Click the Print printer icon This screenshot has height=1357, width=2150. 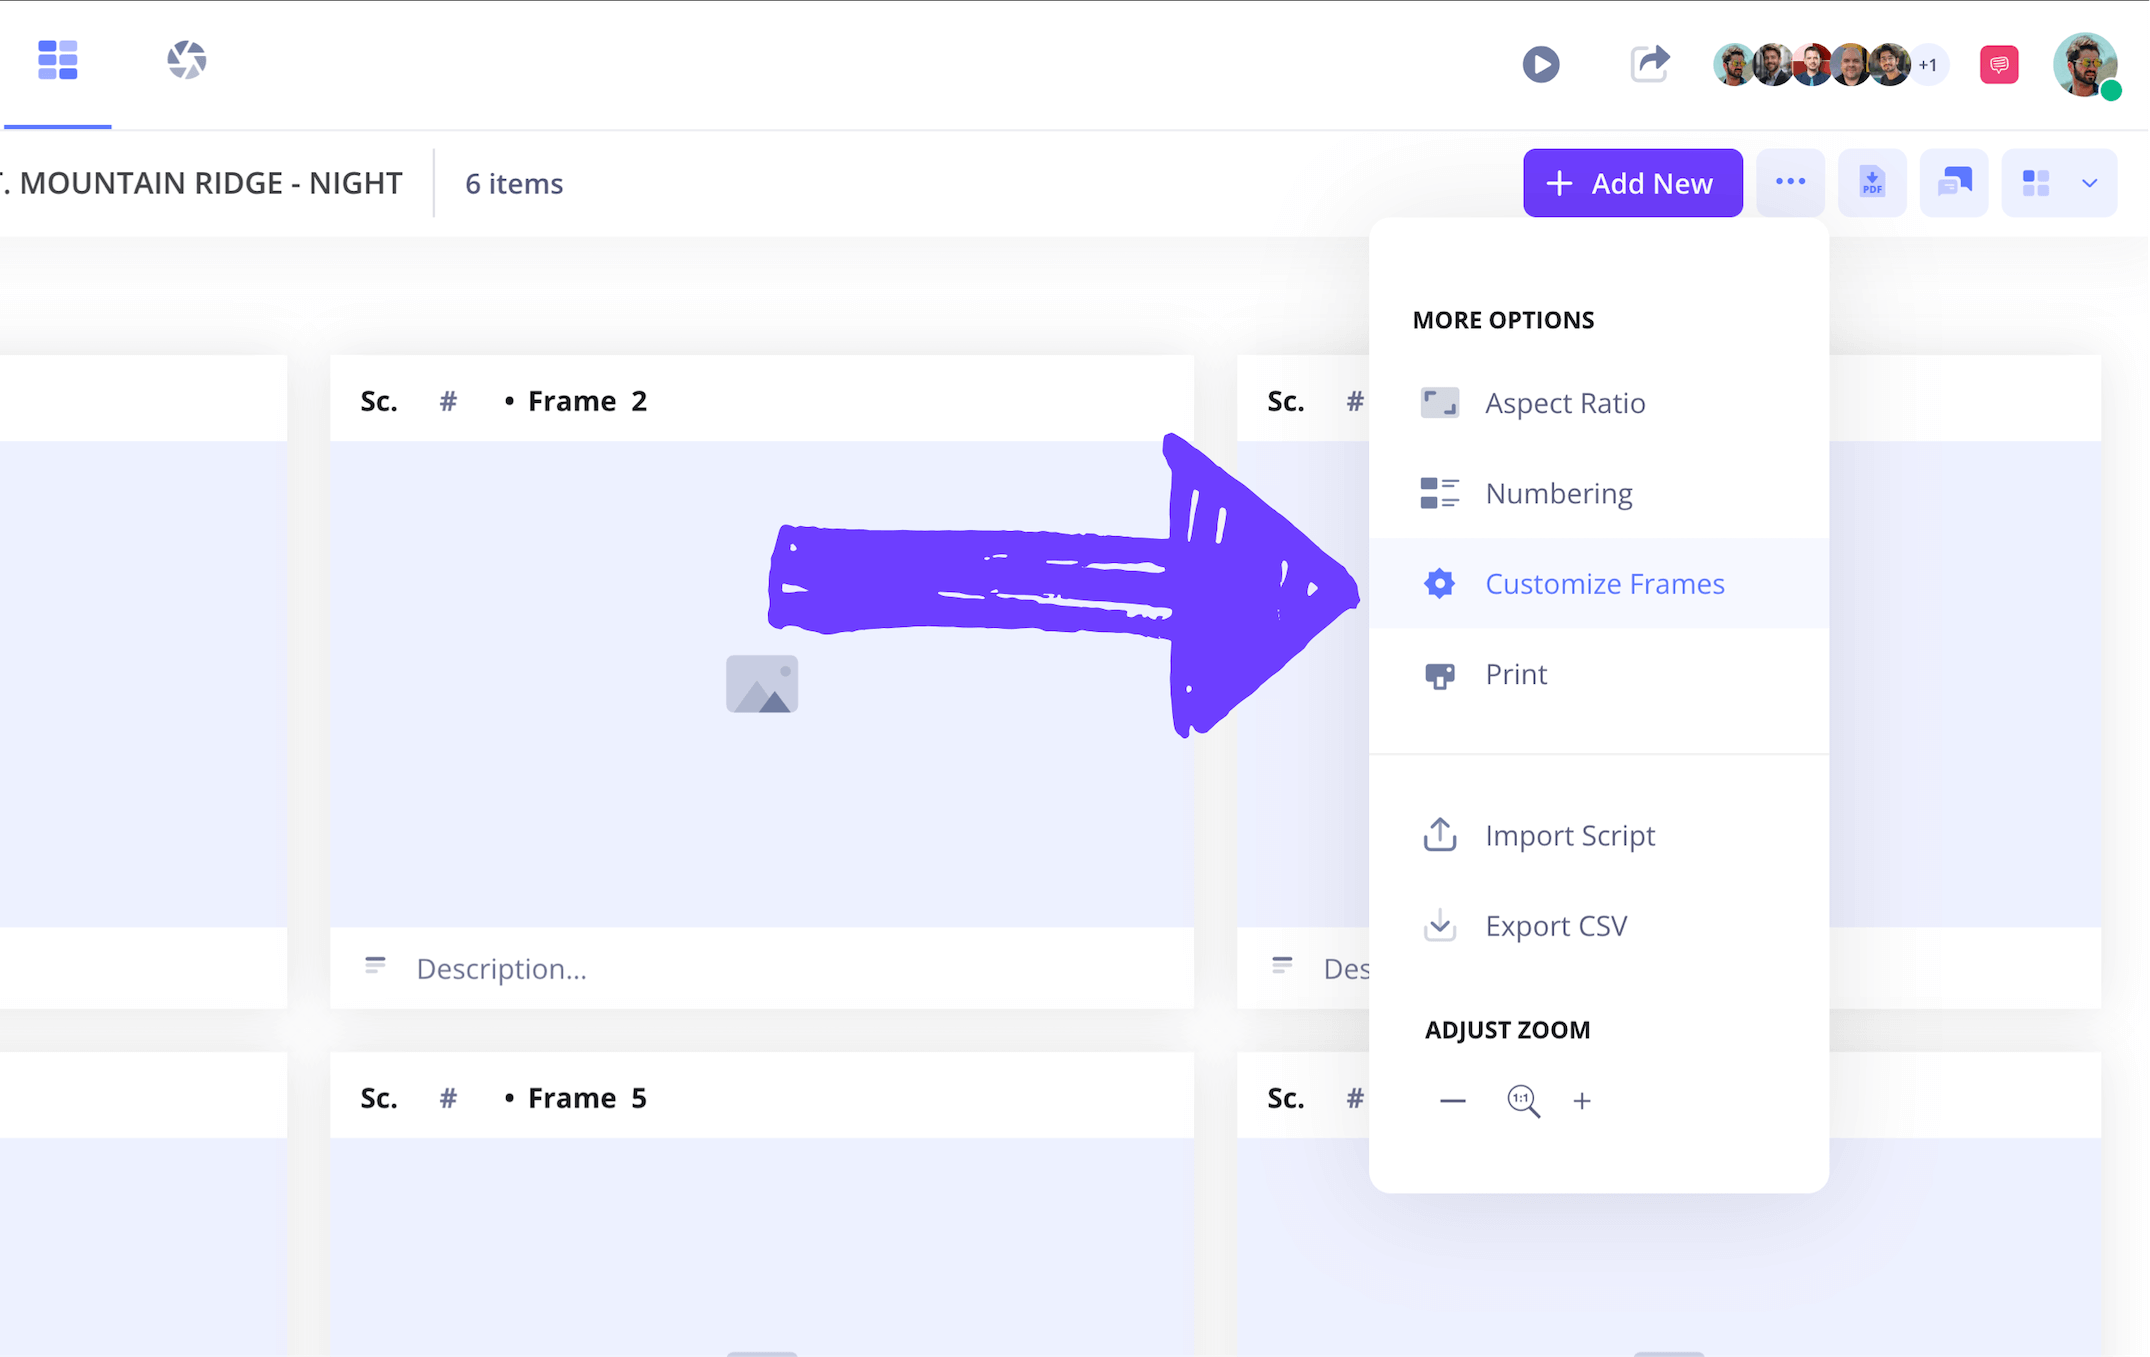(1439, 675)
